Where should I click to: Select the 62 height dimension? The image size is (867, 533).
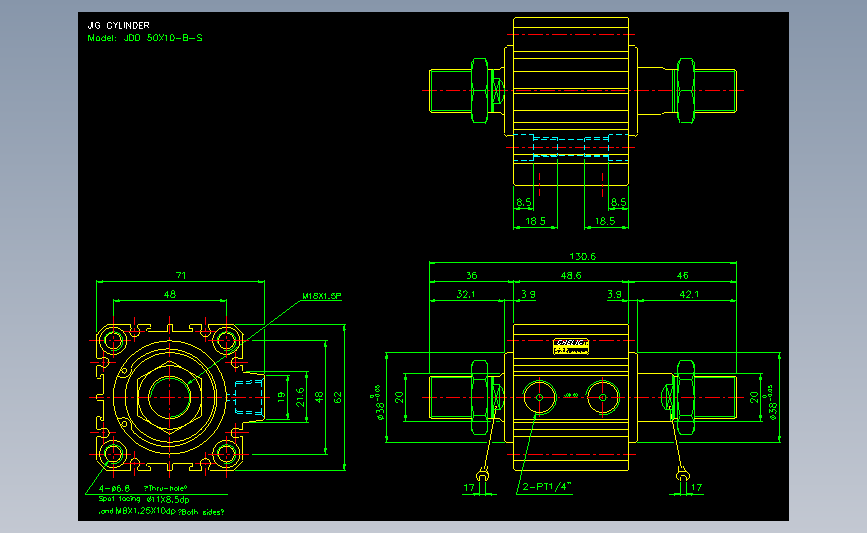pos(338,397)
